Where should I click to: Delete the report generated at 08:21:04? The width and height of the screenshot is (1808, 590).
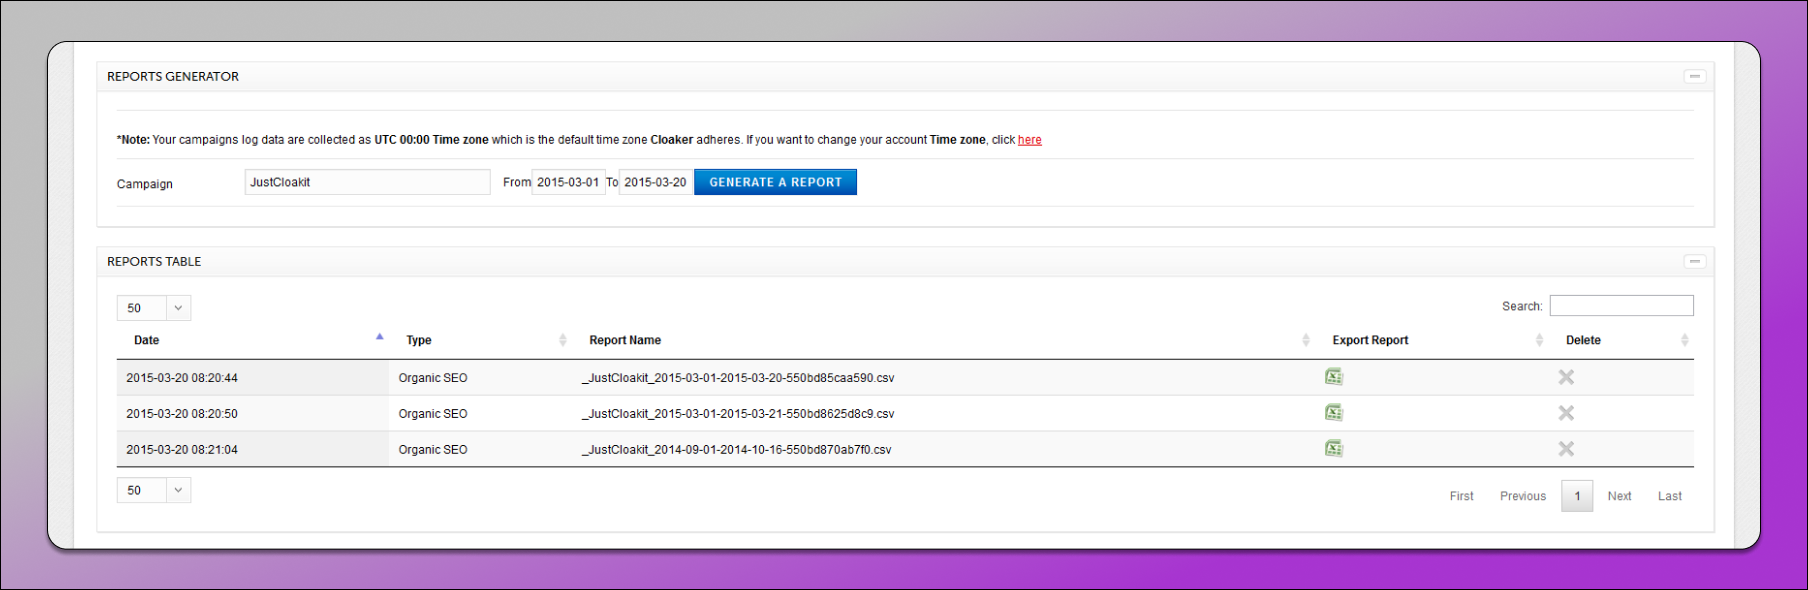pyautogui.click(x=1566, y=449)
